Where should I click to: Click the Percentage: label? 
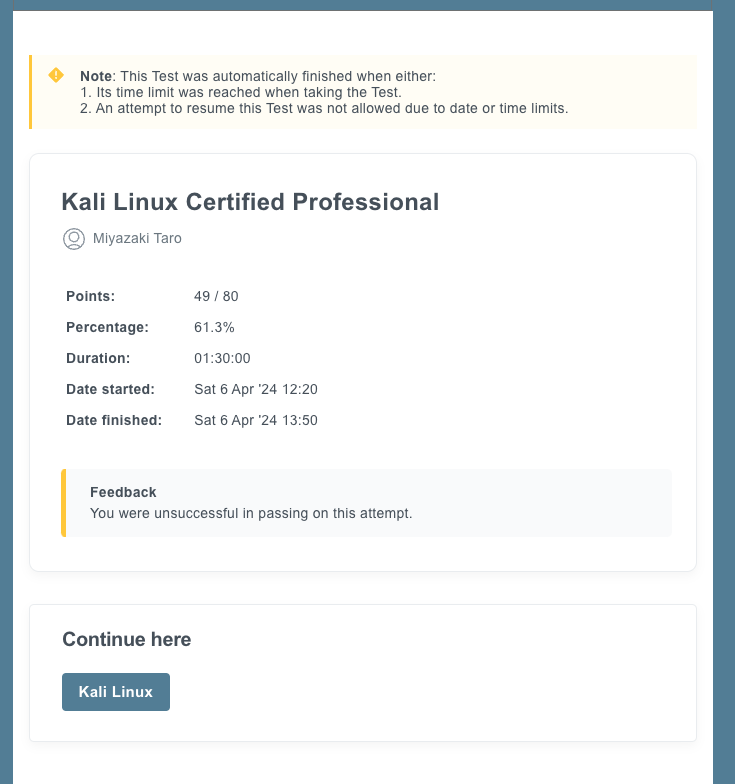108,327
